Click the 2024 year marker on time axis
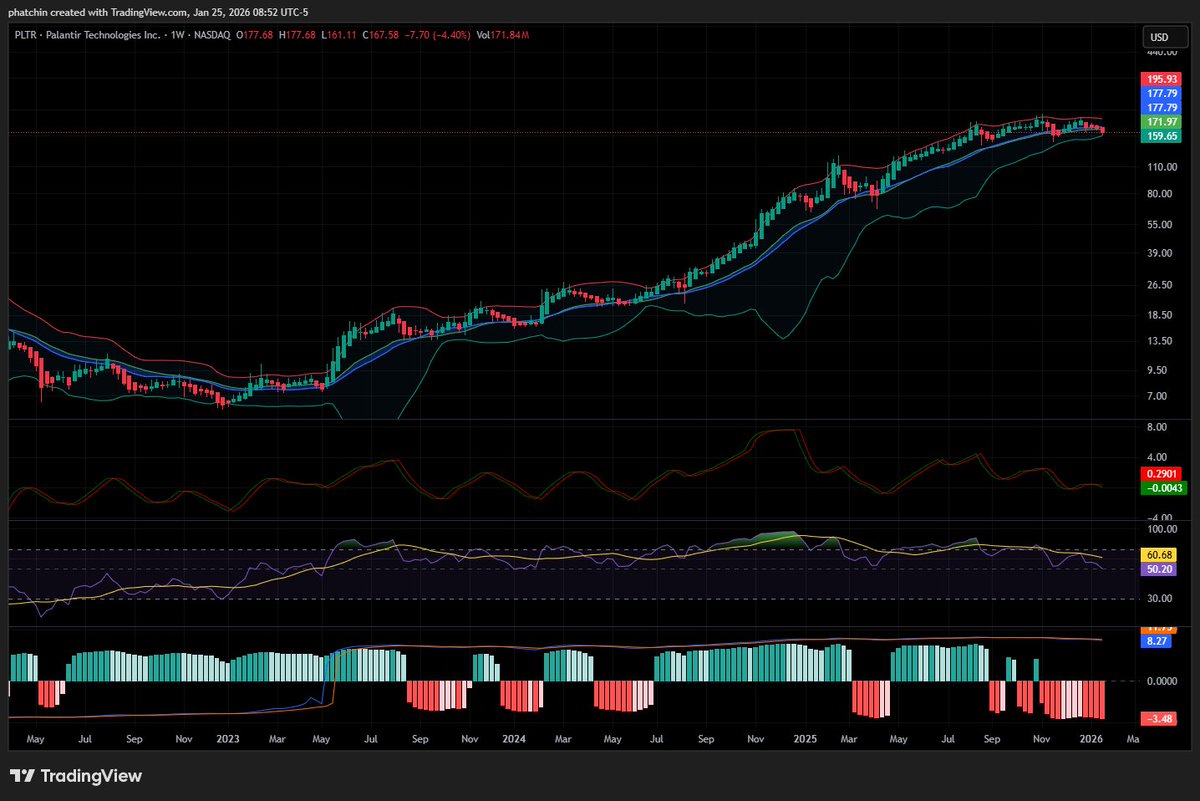Image resolution: width=1200 pixels, height=801 pixels. 514,741
